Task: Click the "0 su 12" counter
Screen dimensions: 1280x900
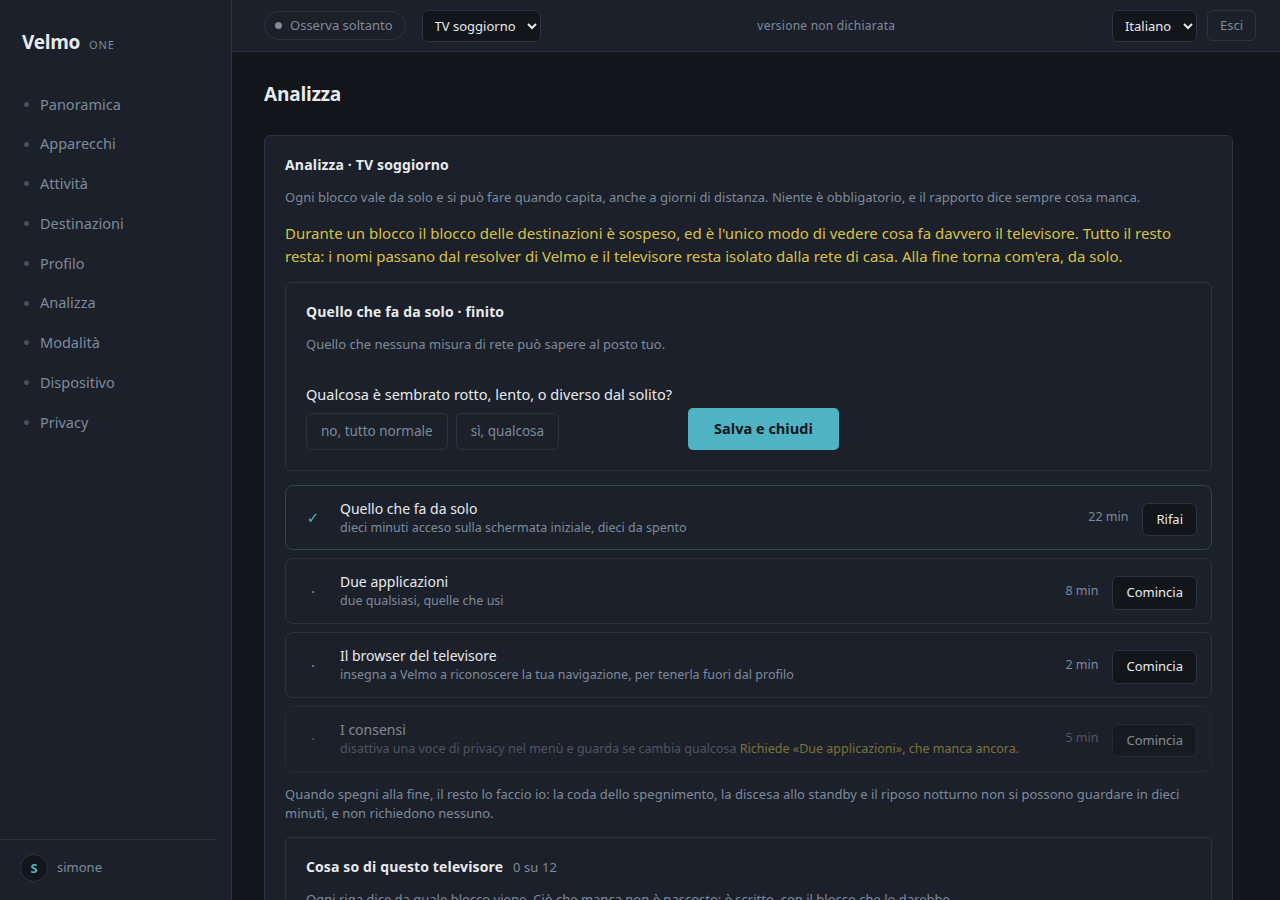Action: (x=535, y=868)
